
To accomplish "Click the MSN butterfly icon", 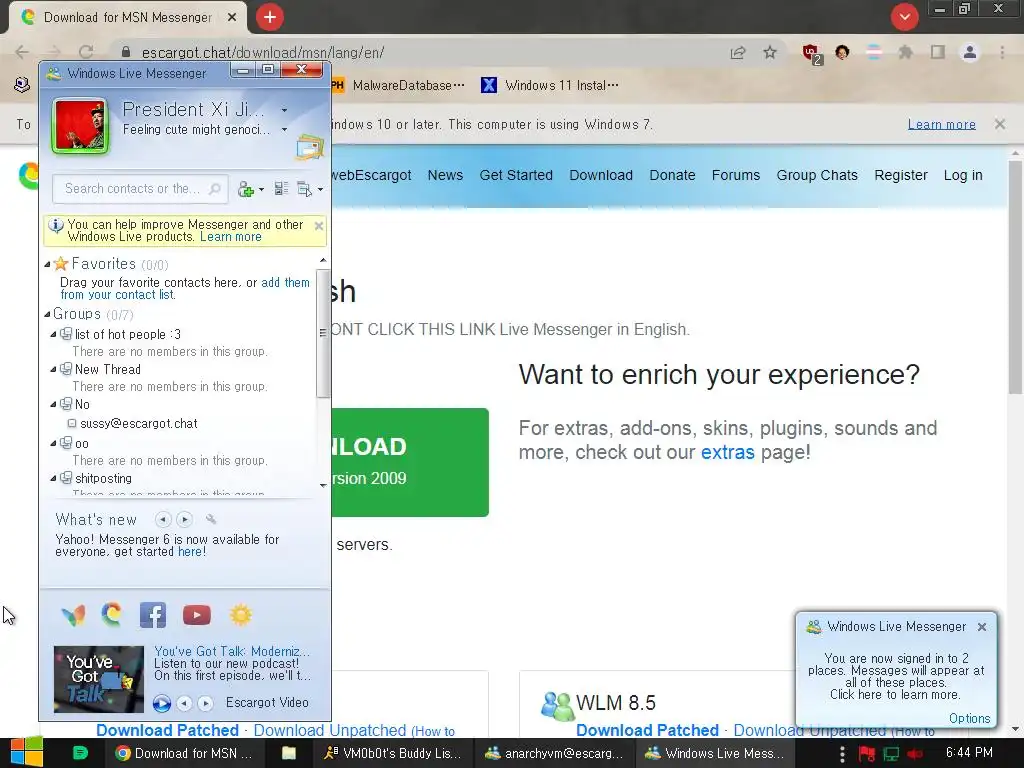I will tap(74, 615).
